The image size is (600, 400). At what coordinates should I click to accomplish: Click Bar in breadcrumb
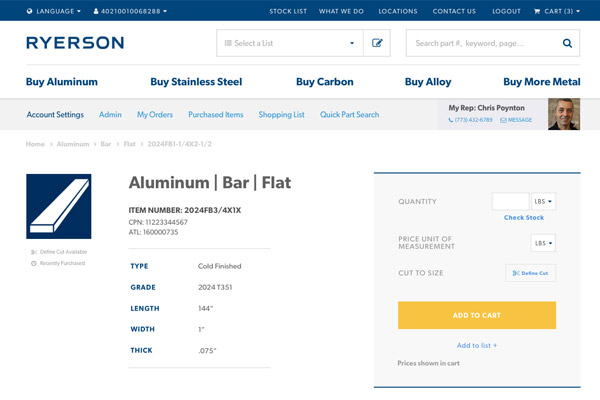click(106, 144)
